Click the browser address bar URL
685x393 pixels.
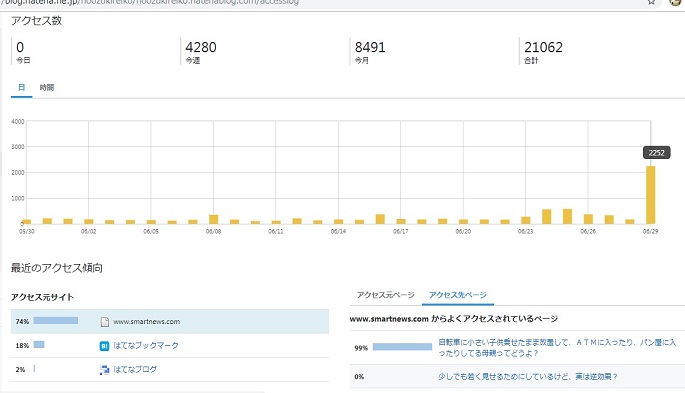(151, 2)
